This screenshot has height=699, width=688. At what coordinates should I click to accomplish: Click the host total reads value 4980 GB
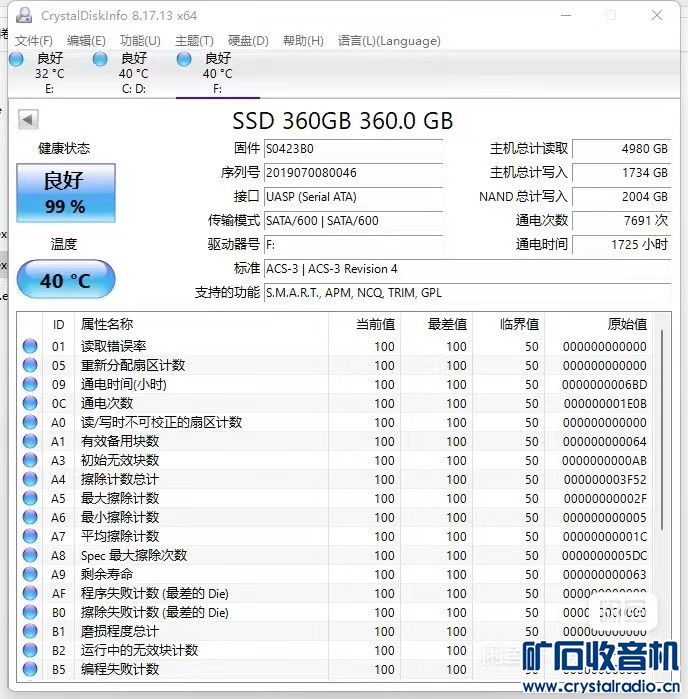tap(622, 148)
